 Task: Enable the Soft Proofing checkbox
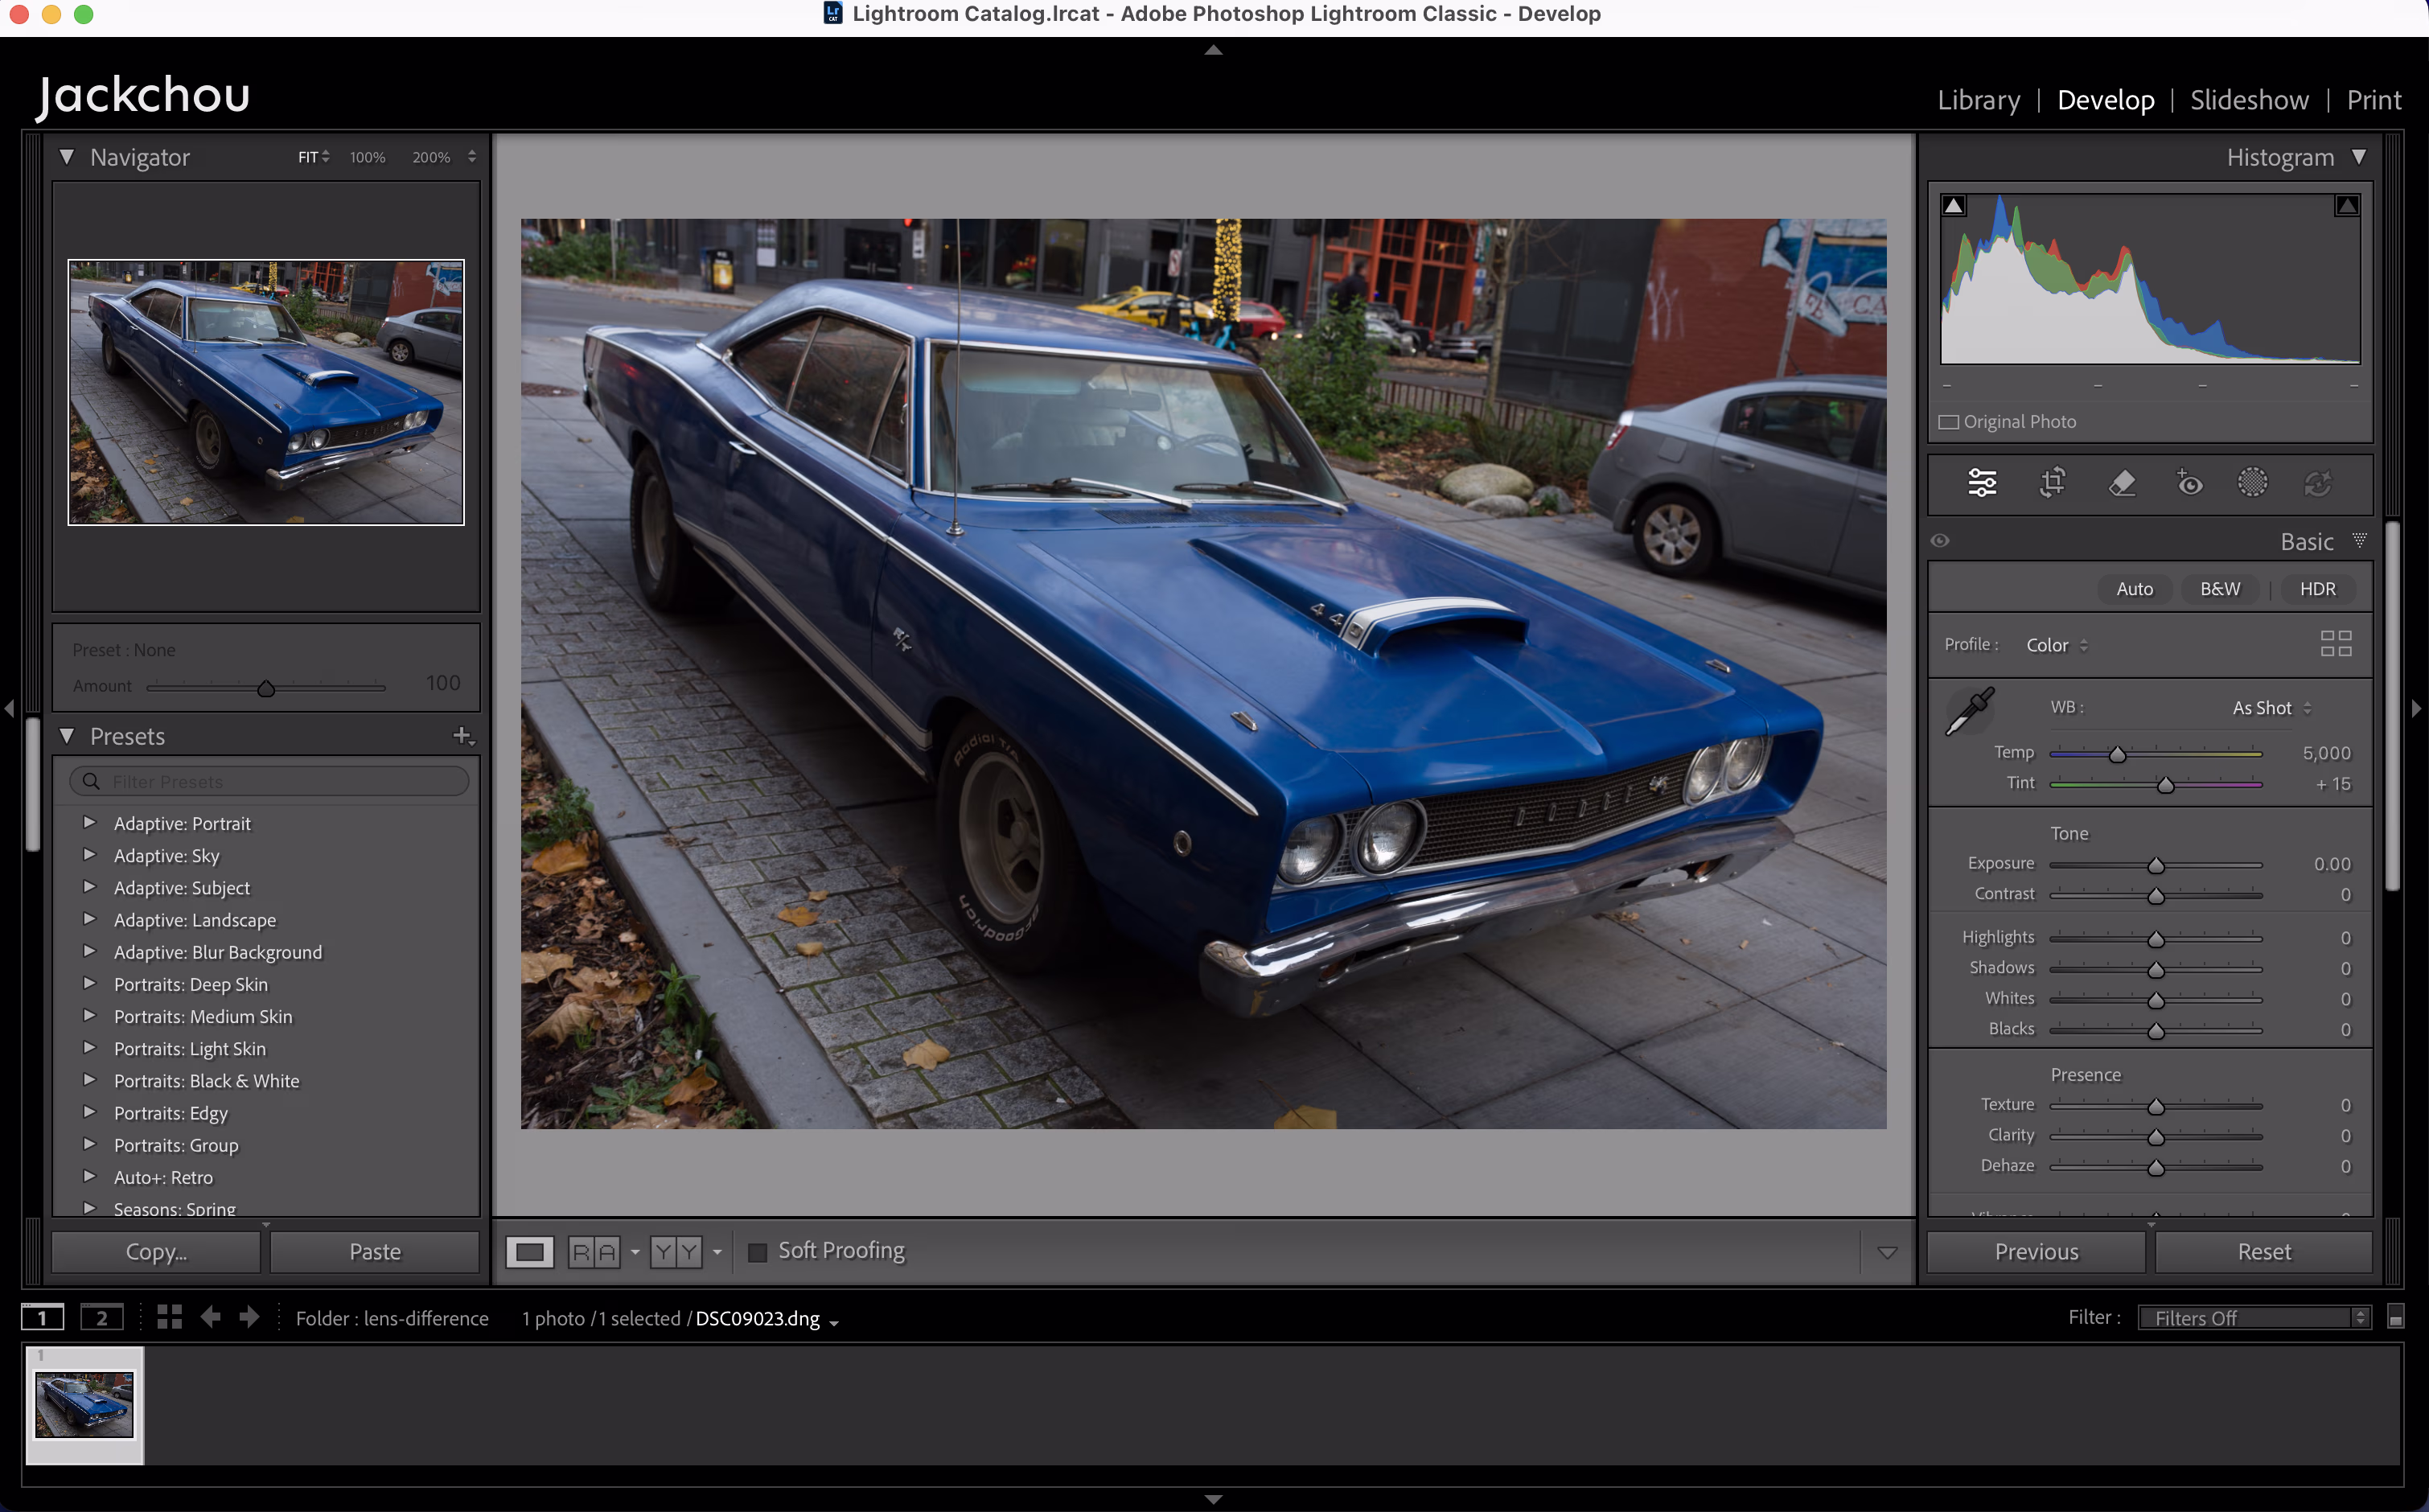[758, 1252]
